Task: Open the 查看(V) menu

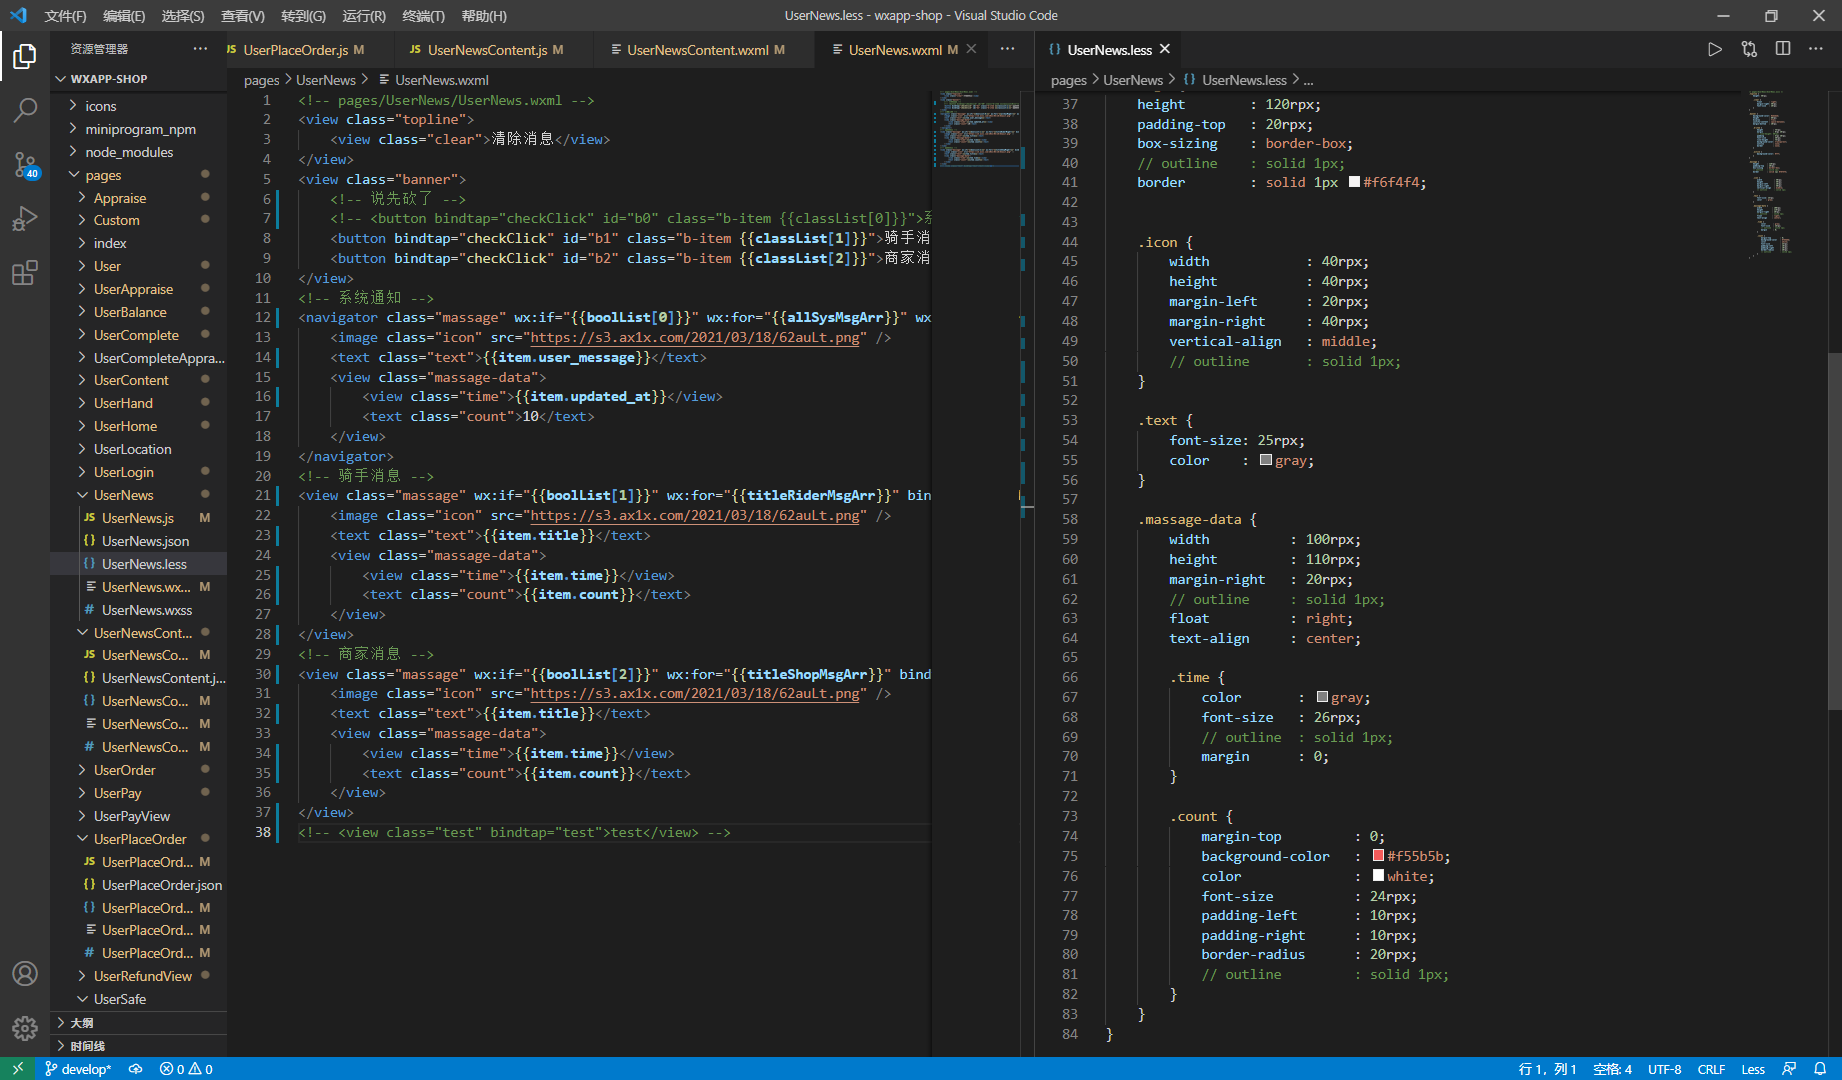Action: 243,16
